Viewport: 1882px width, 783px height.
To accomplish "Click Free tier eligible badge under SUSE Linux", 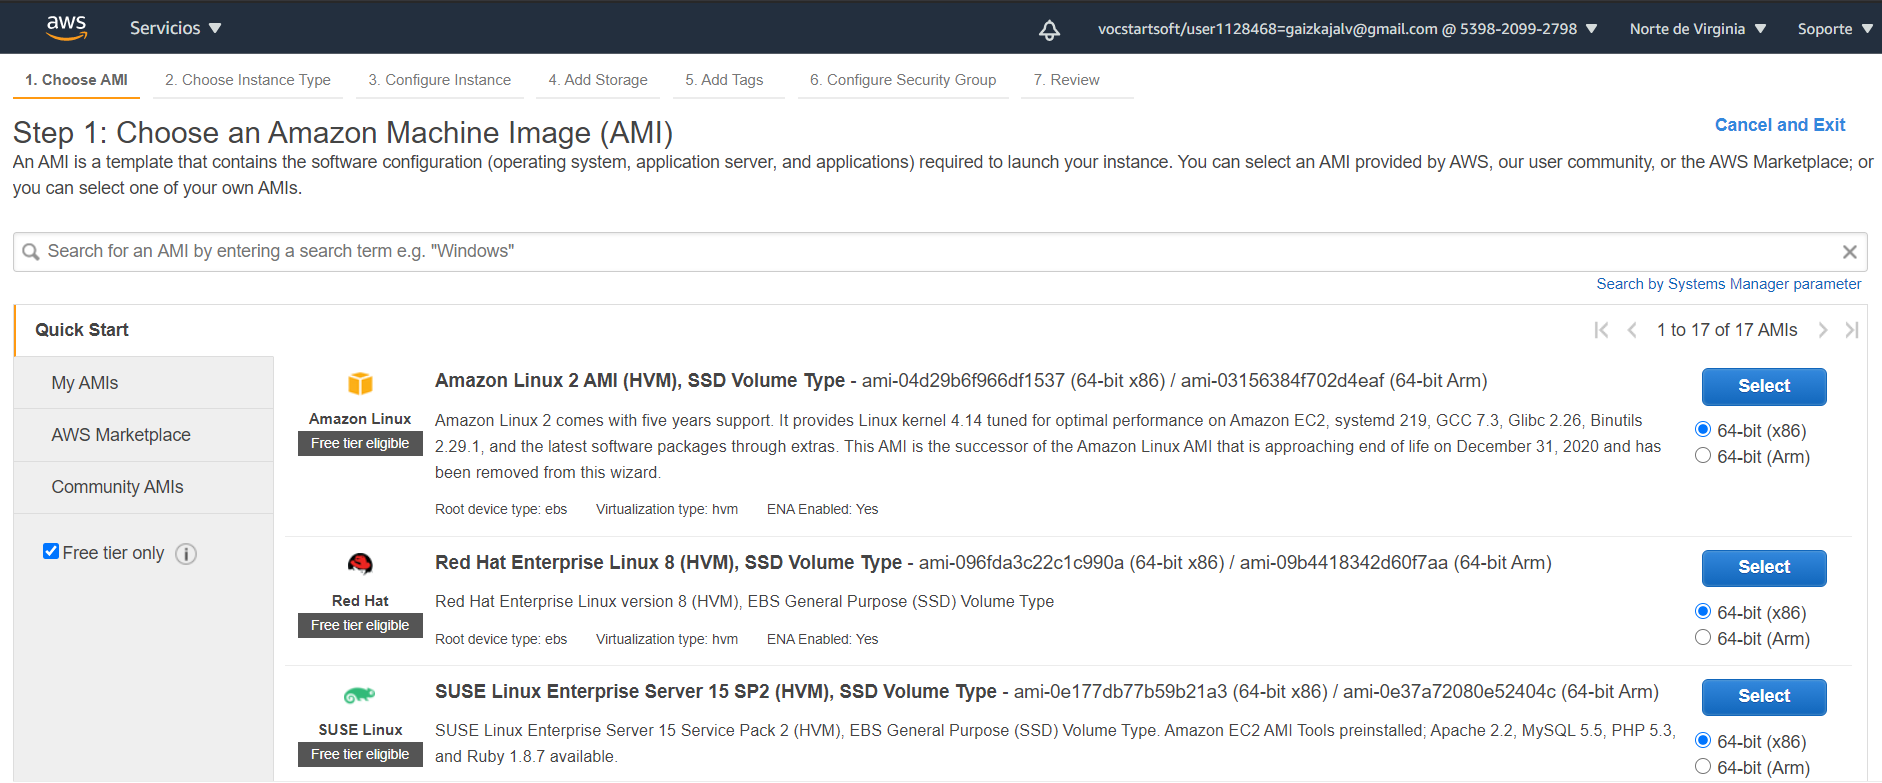I will (360, 755).
